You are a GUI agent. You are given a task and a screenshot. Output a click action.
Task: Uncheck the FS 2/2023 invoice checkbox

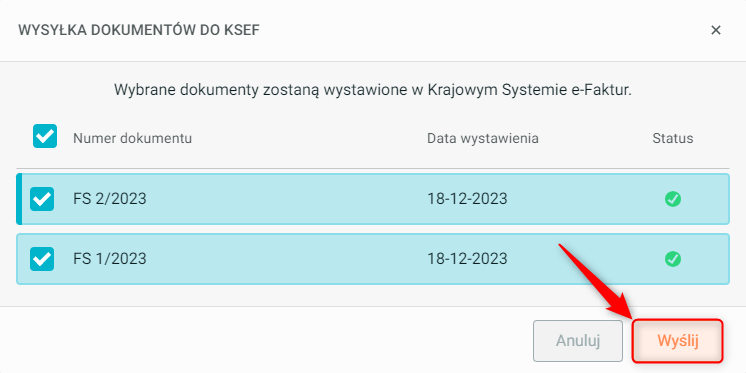42,199
